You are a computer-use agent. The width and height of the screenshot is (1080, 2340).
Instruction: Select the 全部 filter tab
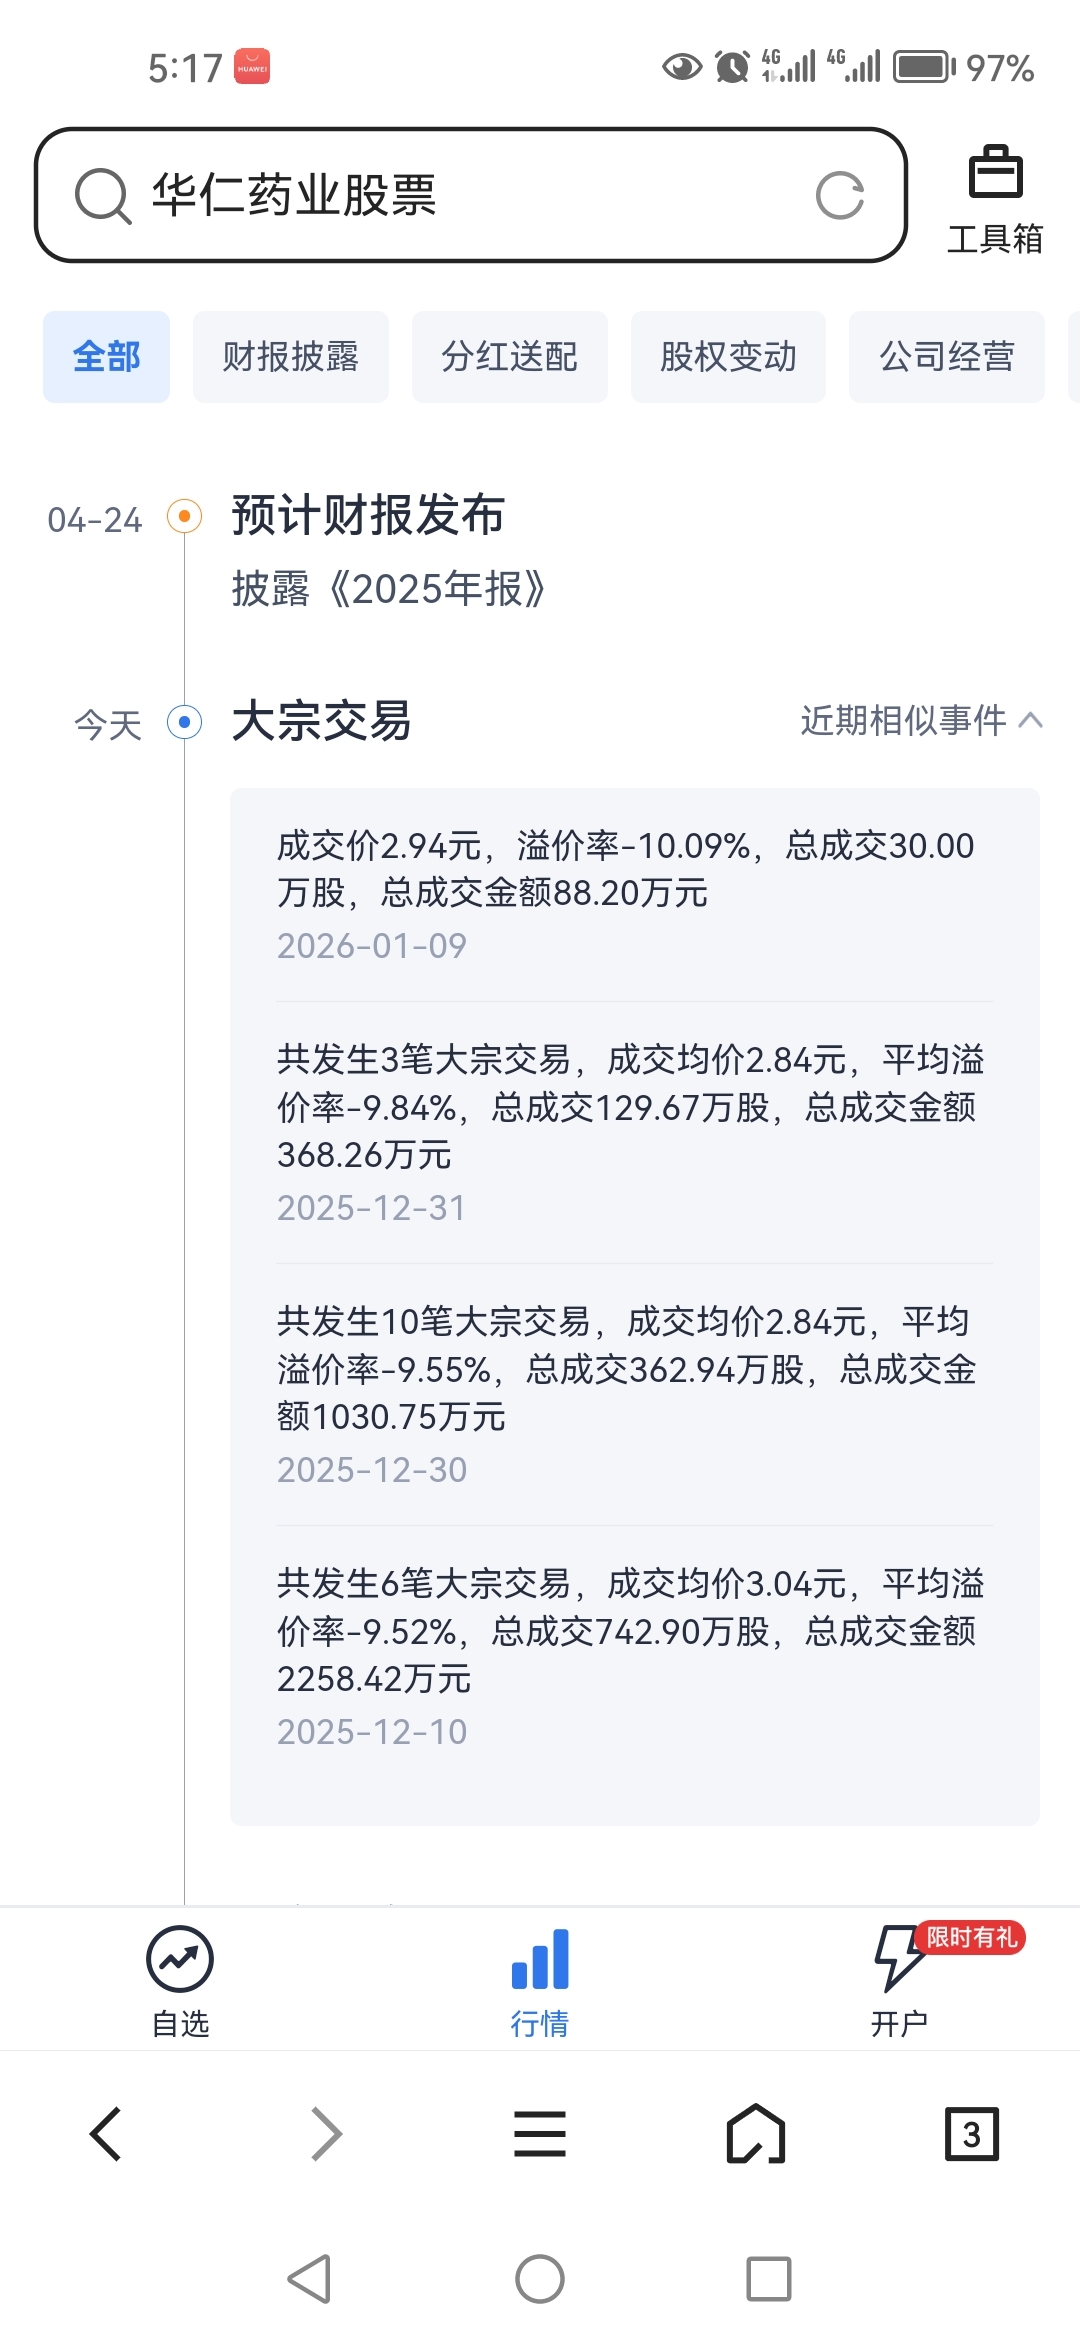click(x=106, y=357)
